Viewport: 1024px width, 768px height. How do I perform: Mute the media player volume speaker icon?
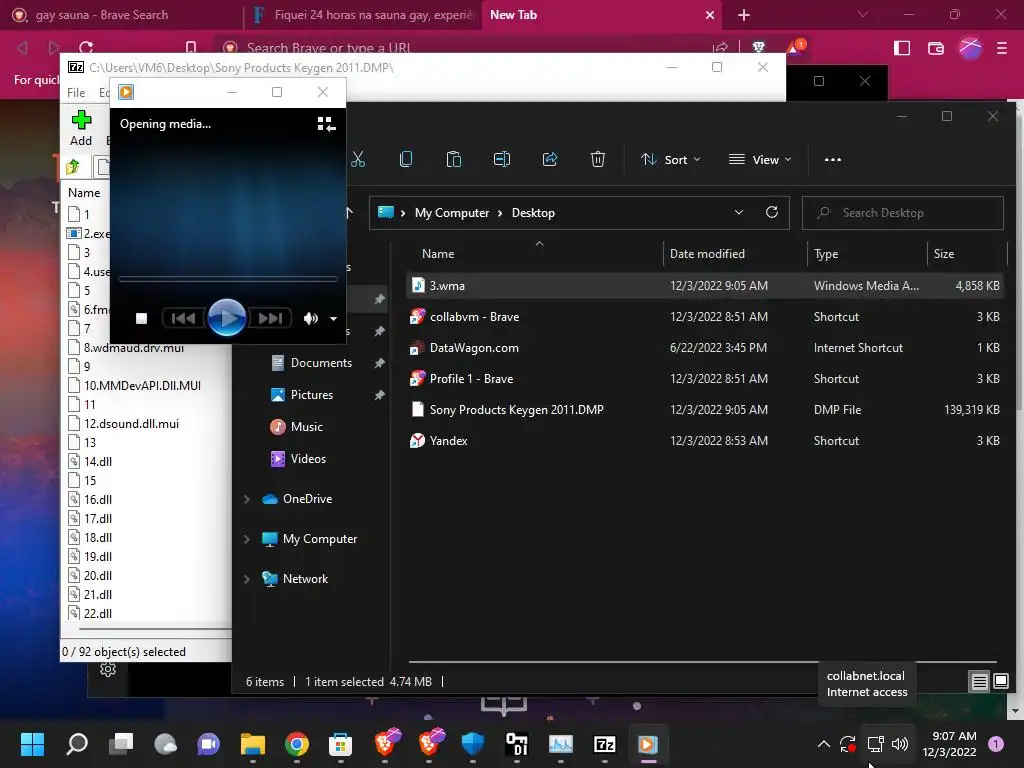pyautogui.click(x=310, y=319)
